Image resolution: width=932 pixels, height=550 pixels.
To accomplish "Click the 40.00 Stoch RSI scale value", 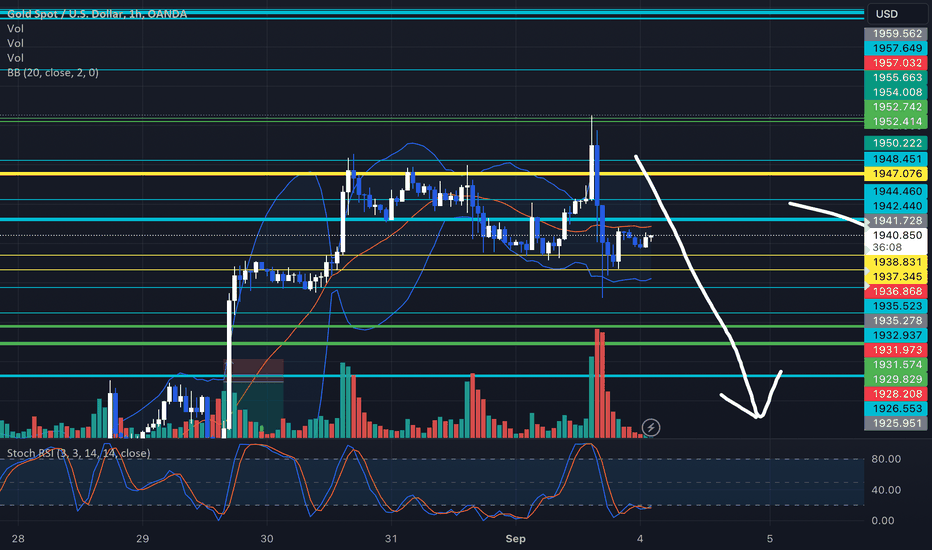I will [886, 490].
